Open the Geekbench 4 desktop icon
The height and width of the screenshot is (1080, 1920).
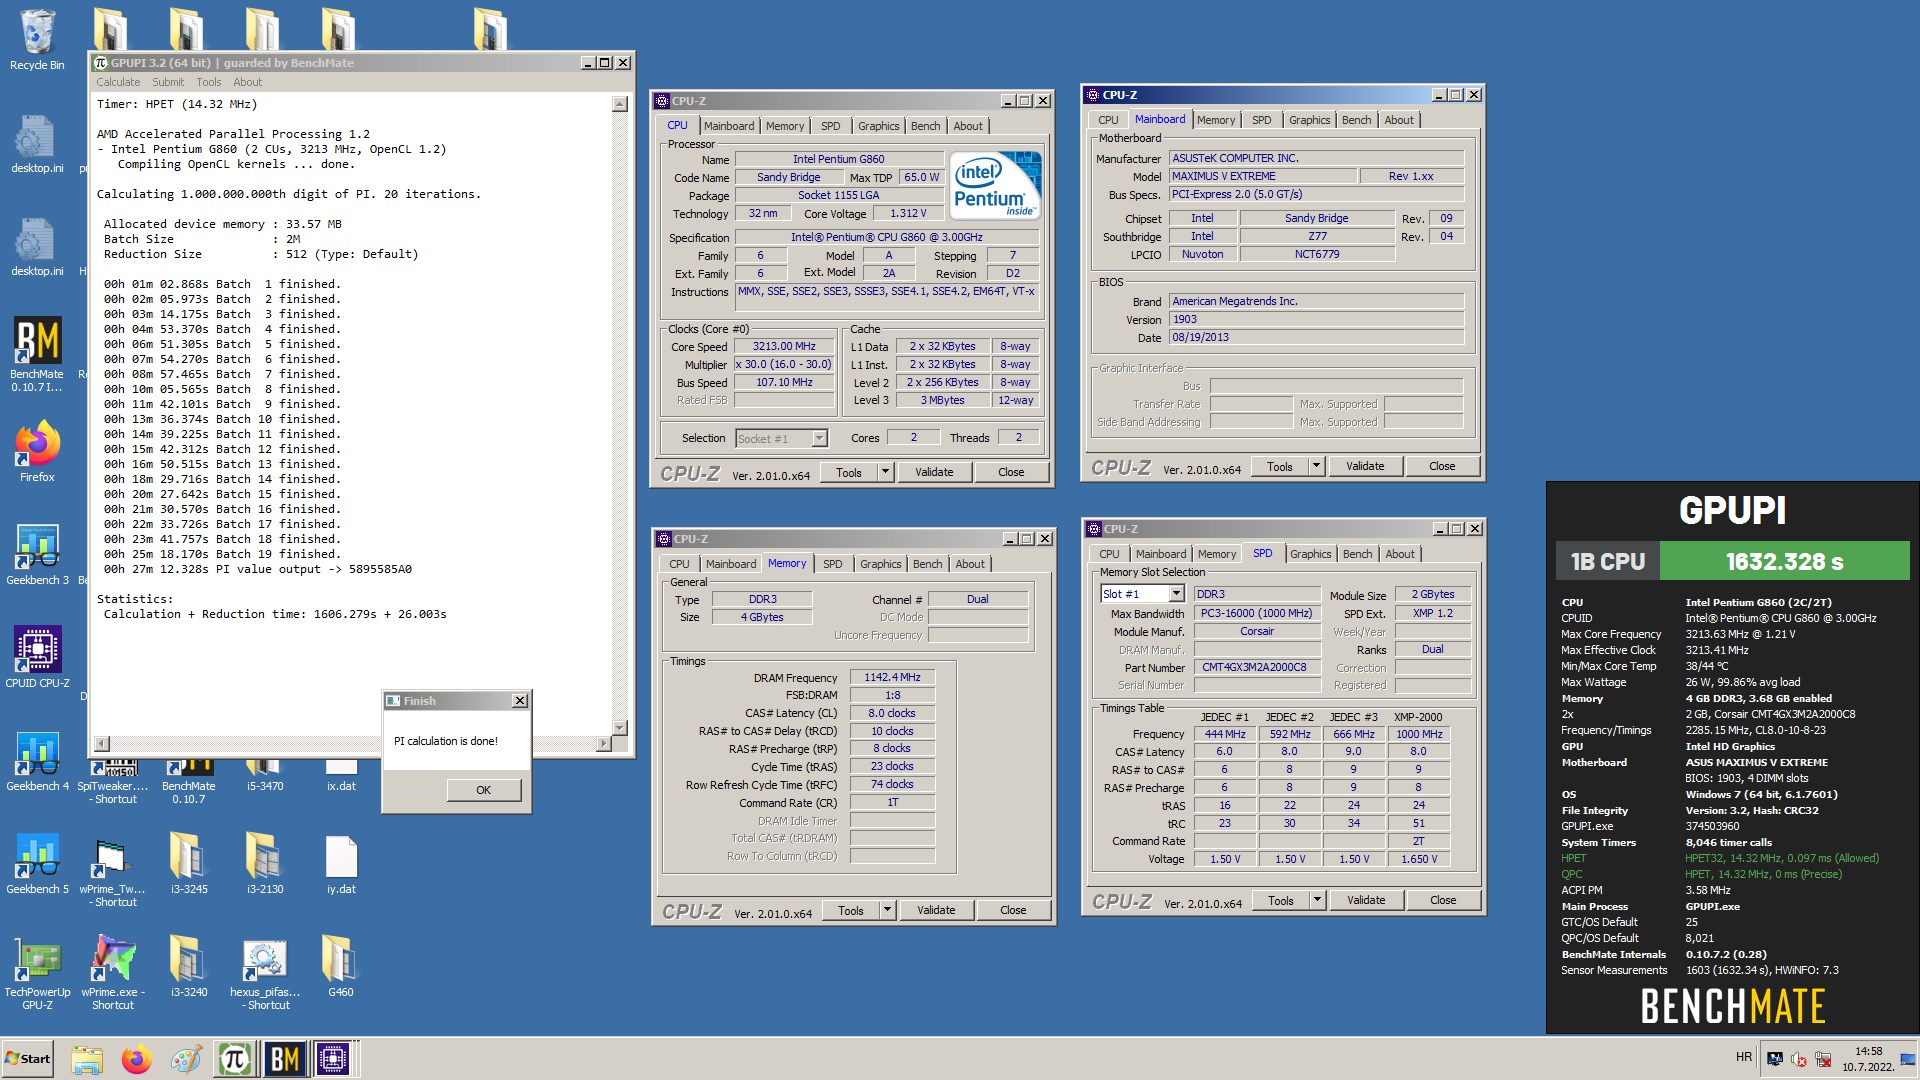[37, 762]
